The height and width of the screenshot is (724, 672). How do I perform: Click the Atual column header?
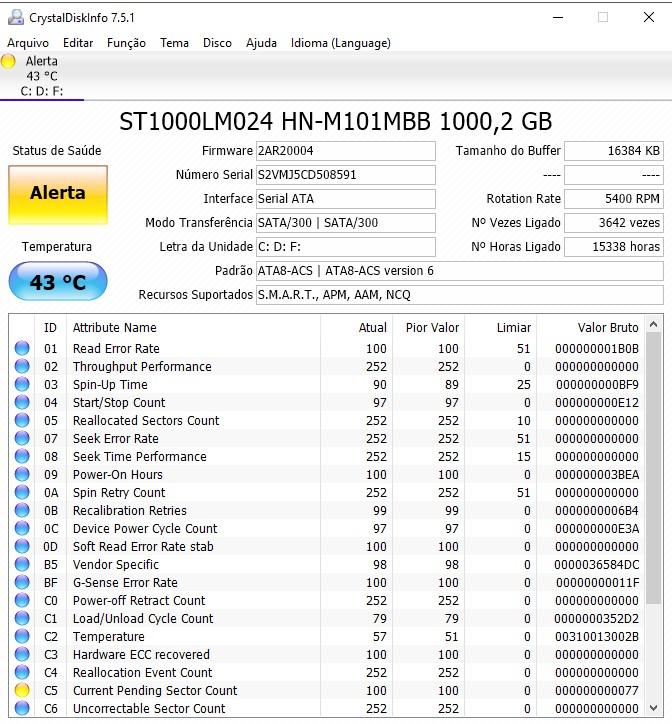(x=356, y=328)
